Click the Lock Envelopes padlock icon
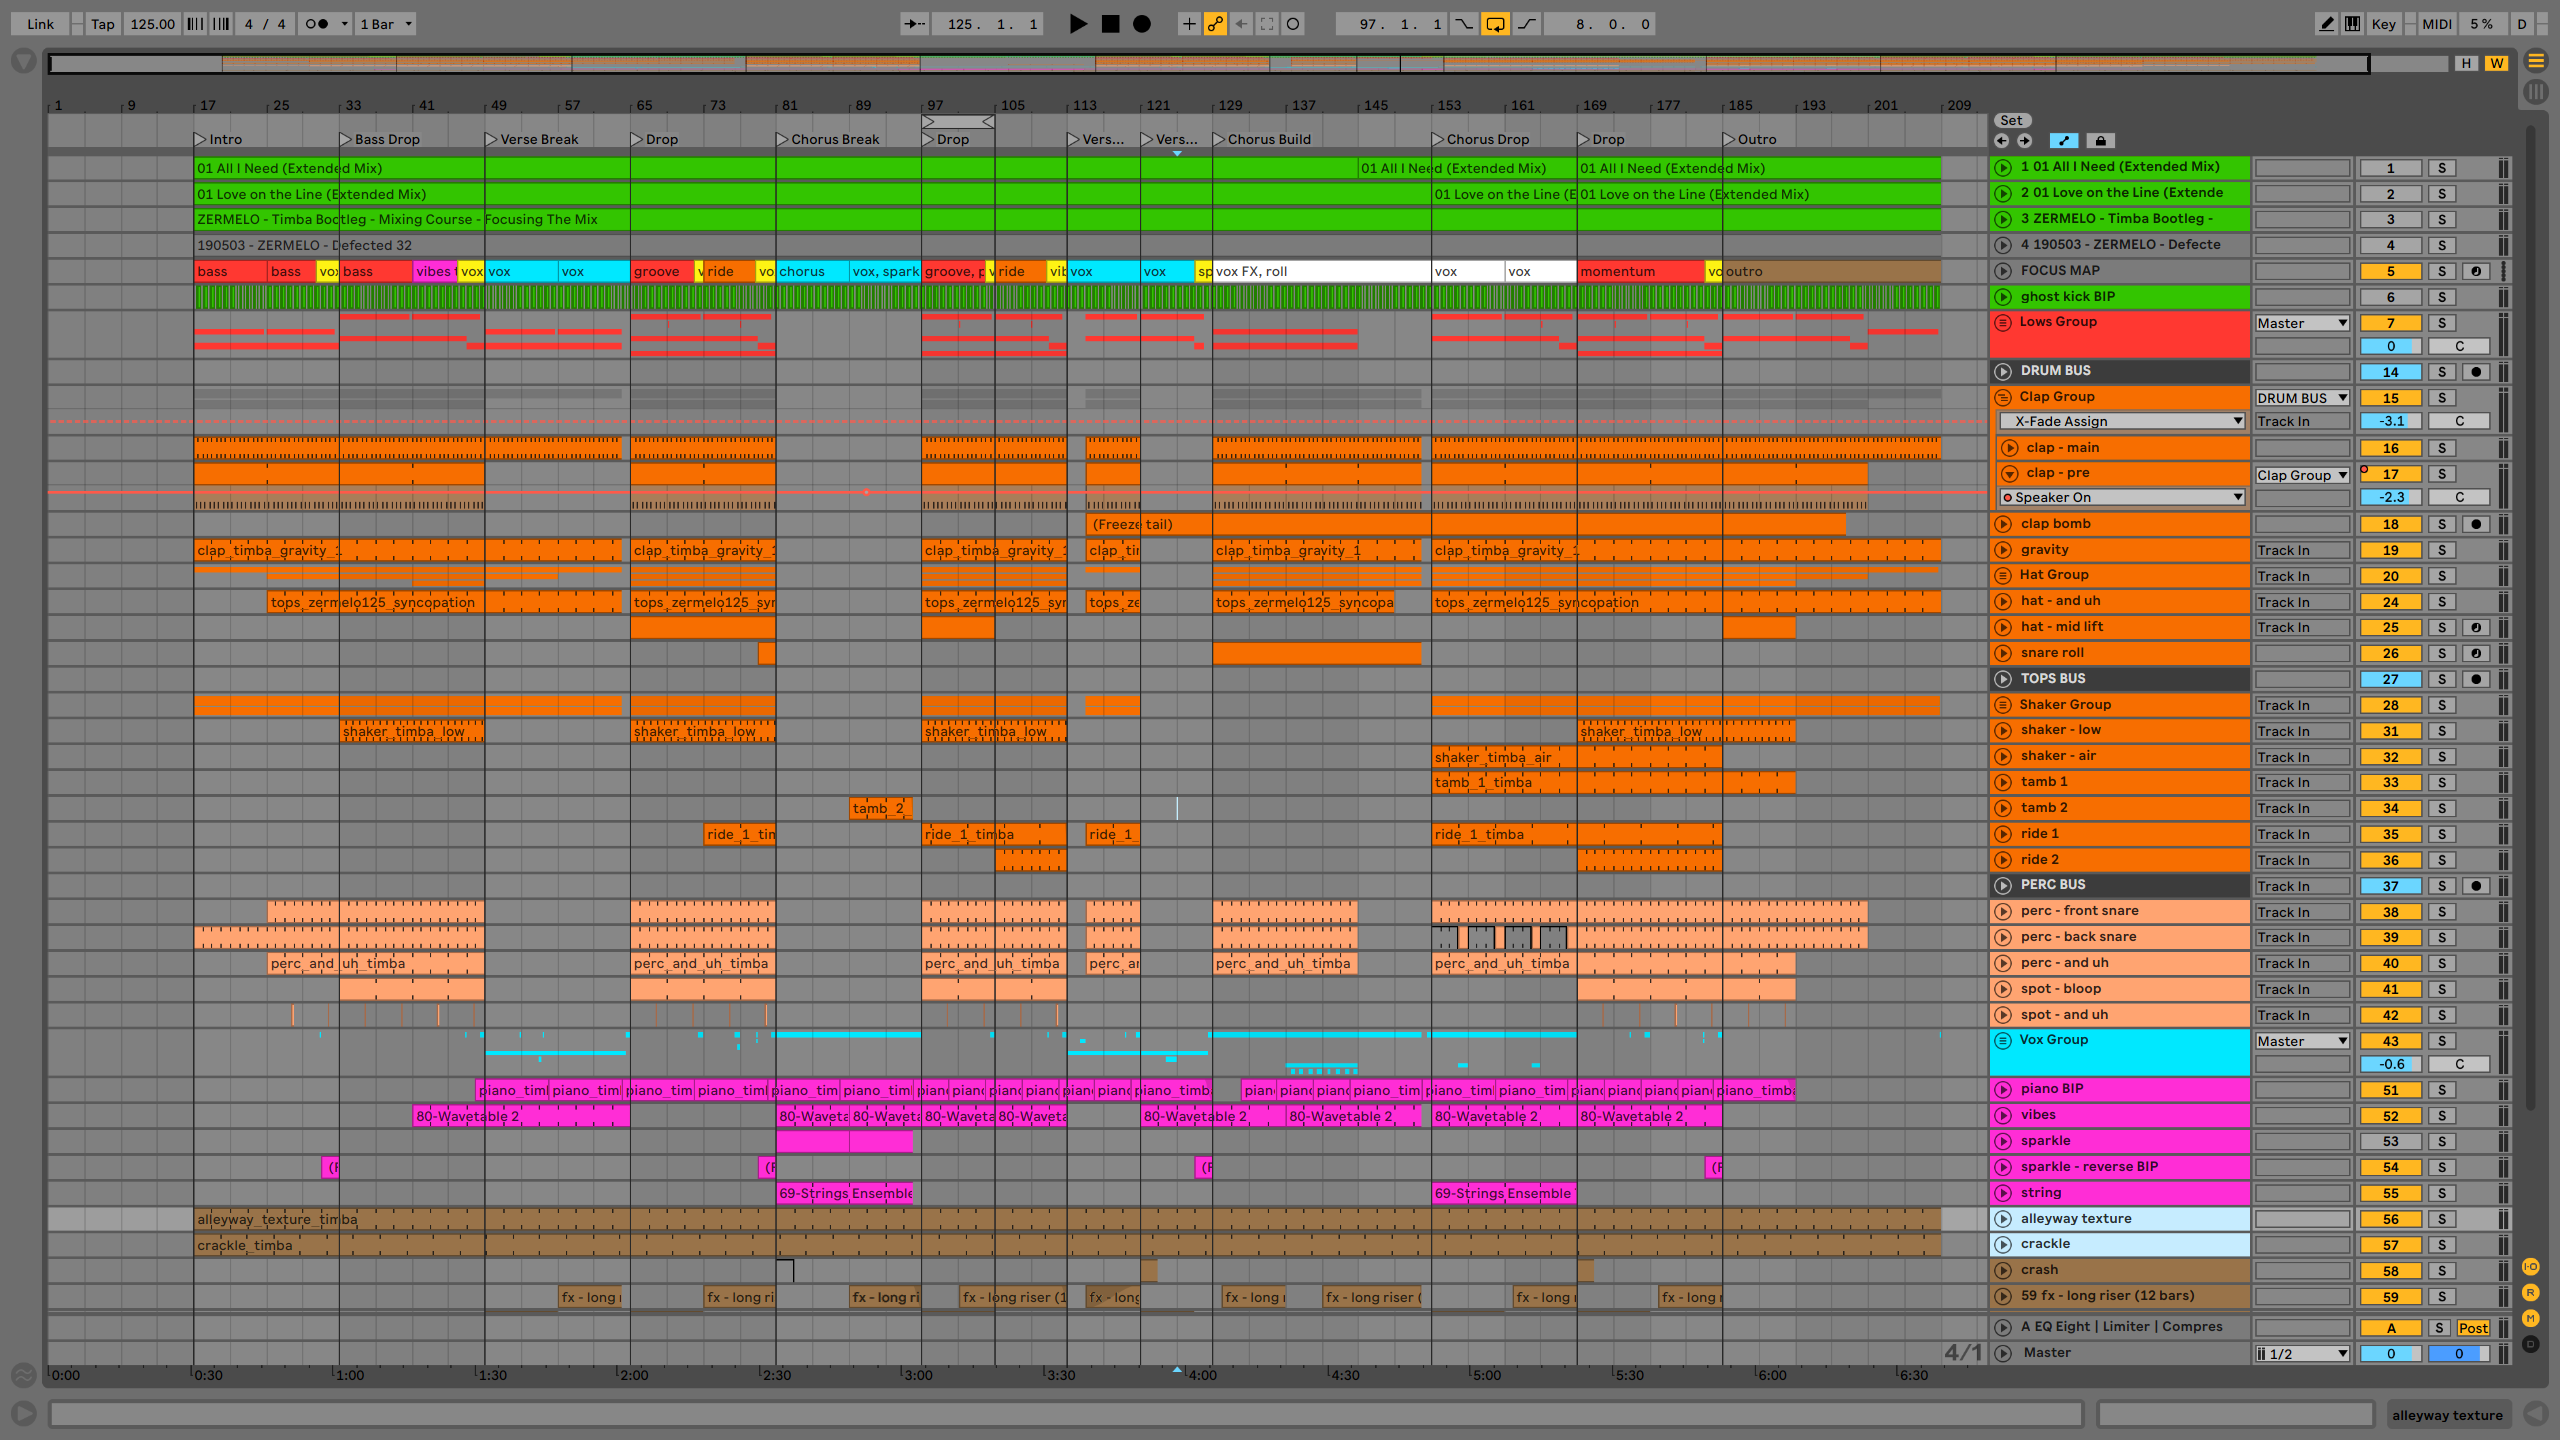The image size is (2560, 1440). point(2100,141)
